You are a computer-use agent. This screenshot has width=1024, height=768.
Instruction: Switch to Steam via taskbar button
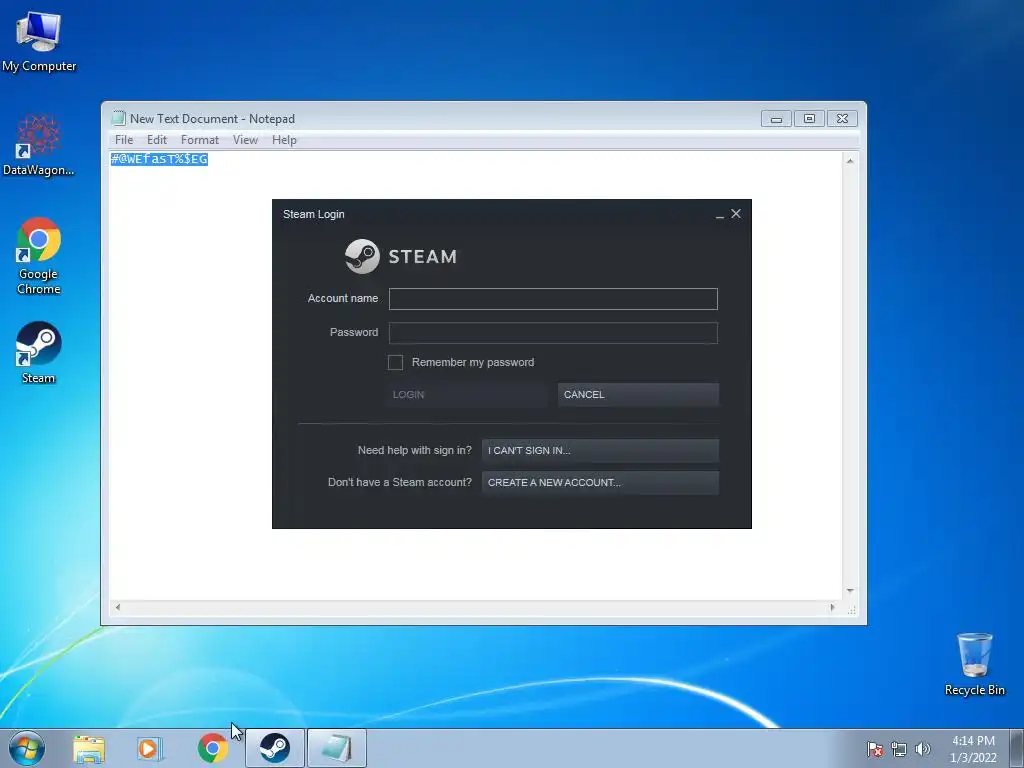[x=275, y=748]
